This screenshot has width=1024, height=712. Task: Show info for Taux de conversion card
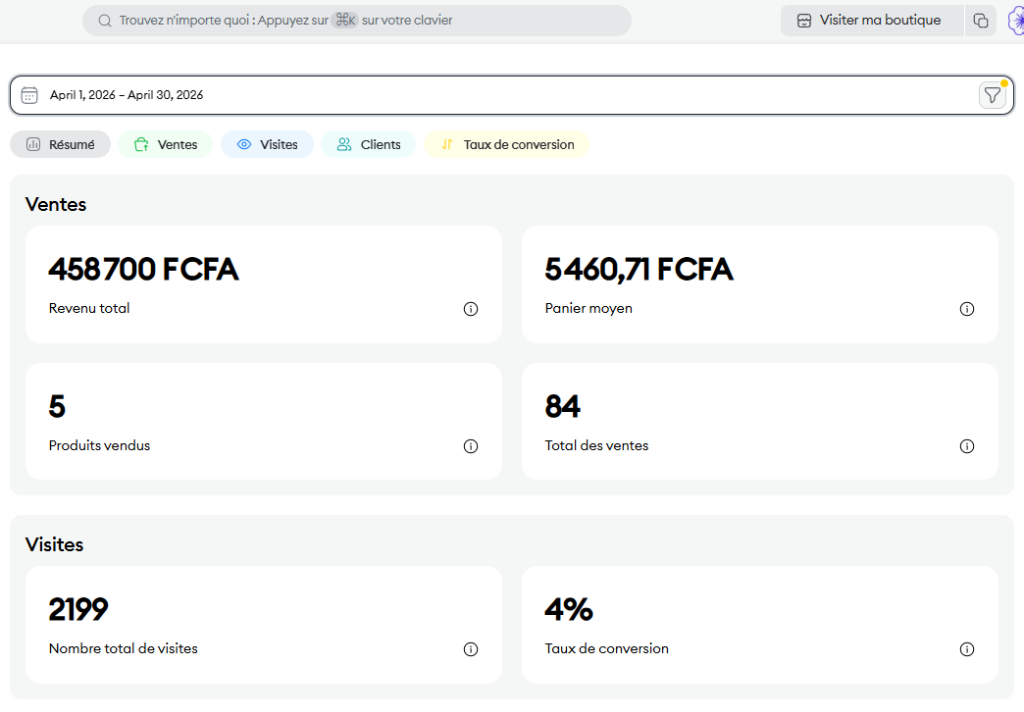967,649
